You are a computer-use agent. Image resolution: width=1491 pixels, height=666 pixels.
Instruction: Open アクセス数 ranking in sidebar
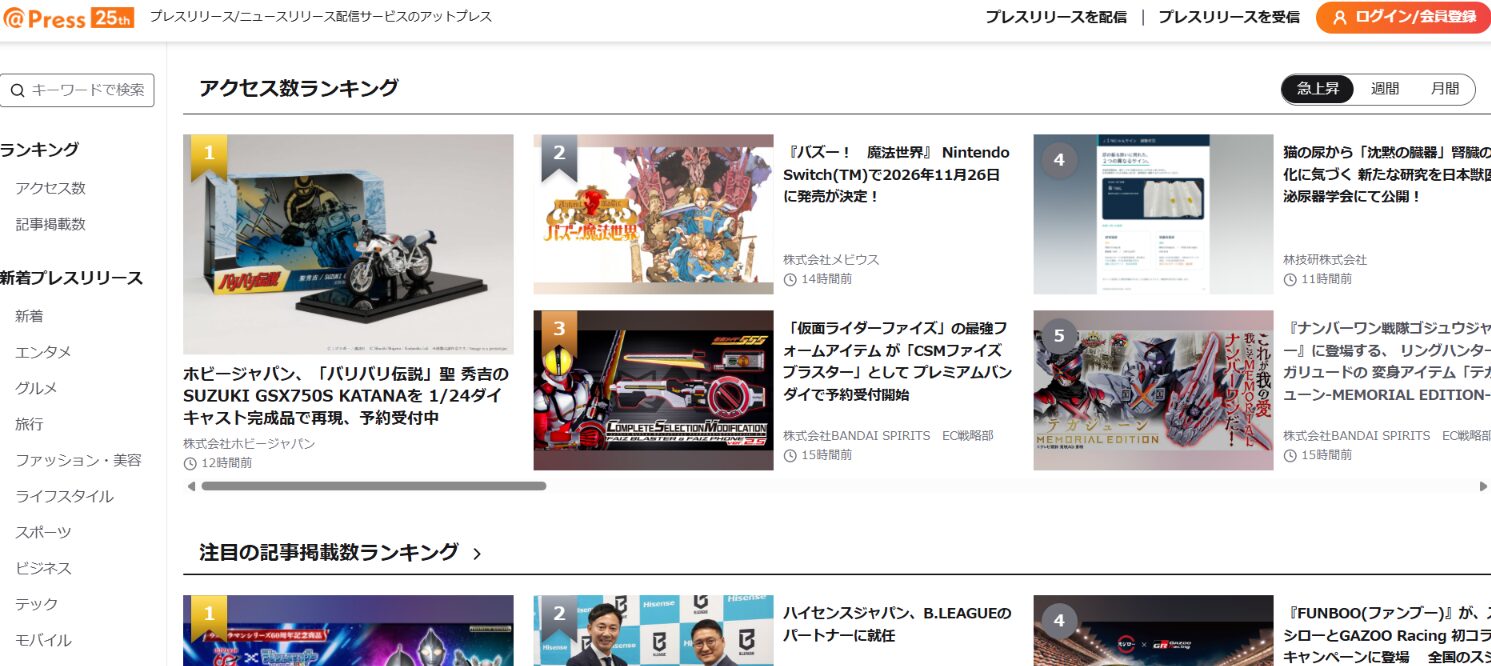click(50, 188)
